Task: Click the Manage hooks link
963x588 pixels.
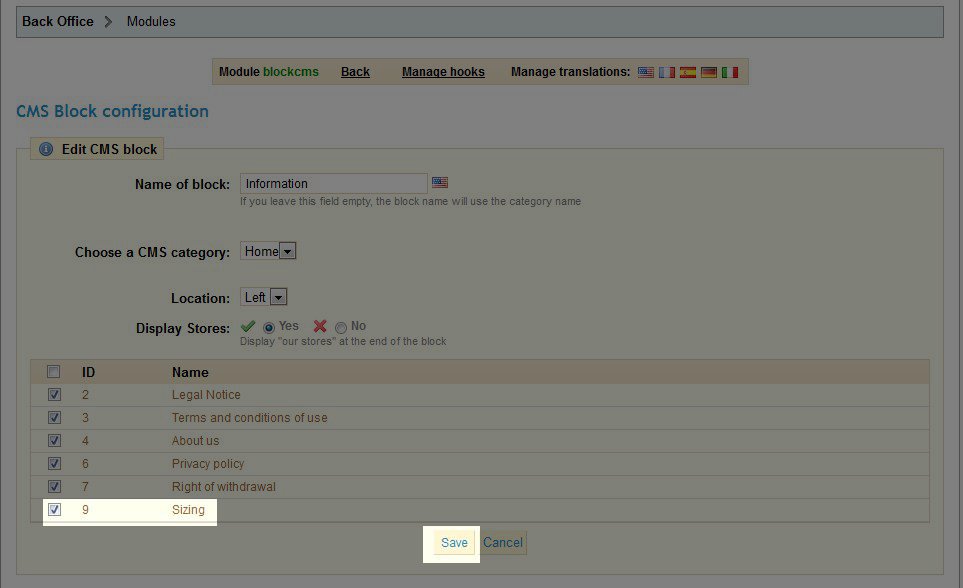Action: [x=443, y=72]
